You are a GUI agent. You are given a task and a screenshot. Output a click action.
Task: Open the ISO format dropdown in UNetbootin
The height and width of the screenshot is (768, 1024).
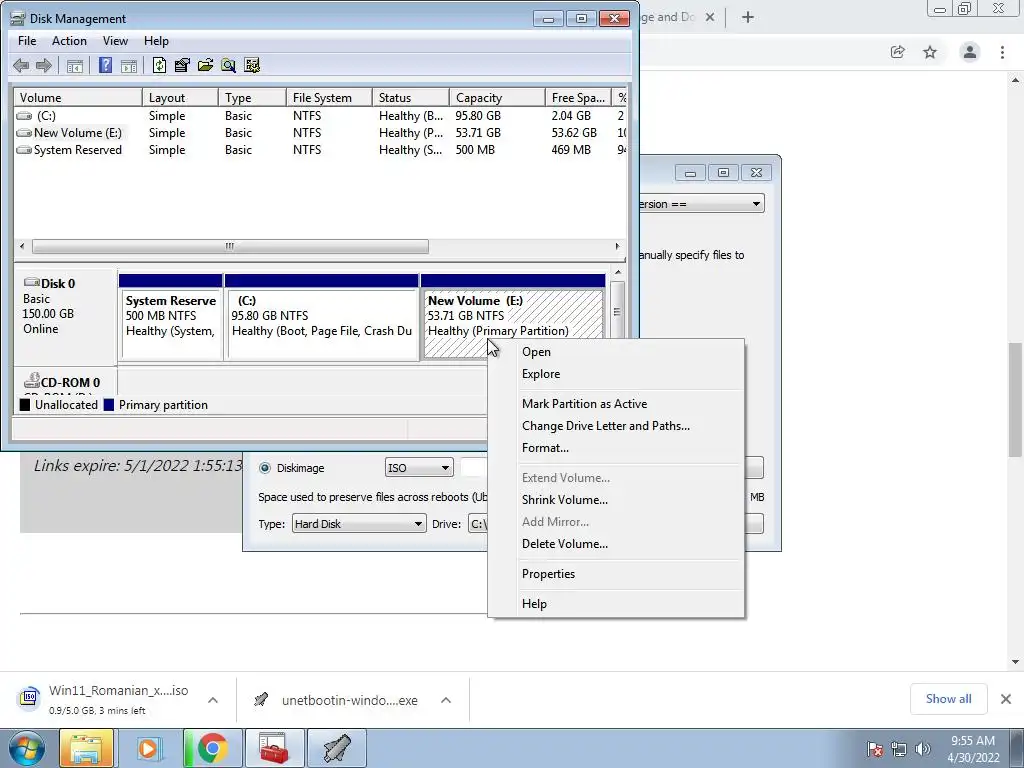tap(419, 468)
